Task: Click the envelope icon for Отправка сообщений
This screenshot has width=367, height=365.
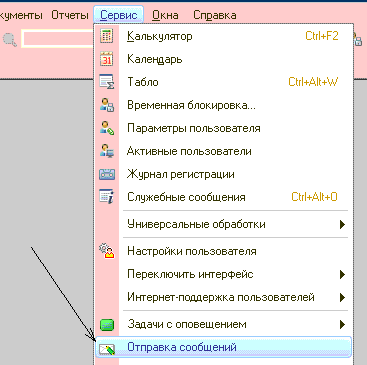Action: click(107, 348)
